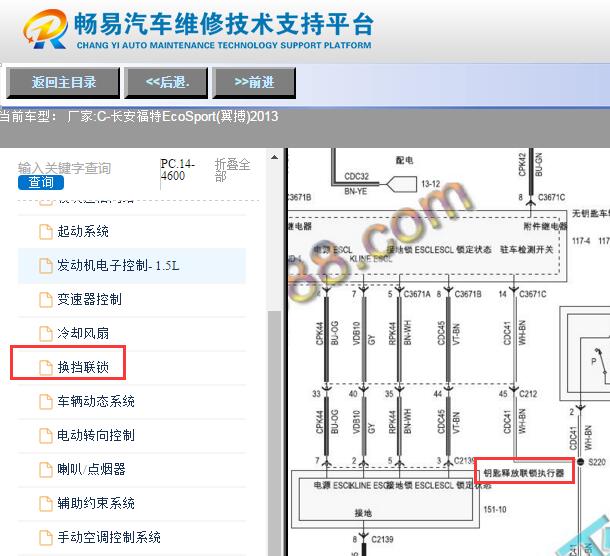Open the 辅助约束系统 entry

[132, 503]
